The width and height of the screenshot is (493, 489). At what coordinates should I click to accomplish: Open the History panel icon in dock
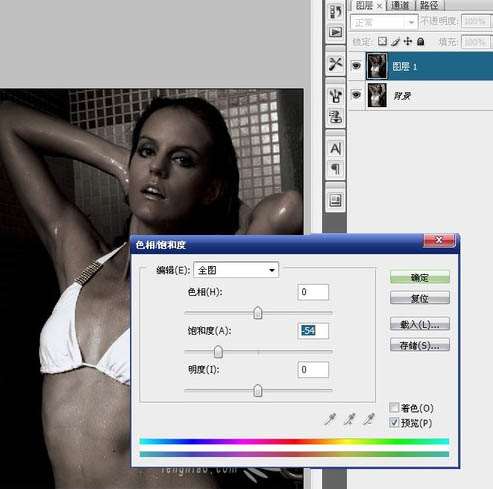[335, 11]
